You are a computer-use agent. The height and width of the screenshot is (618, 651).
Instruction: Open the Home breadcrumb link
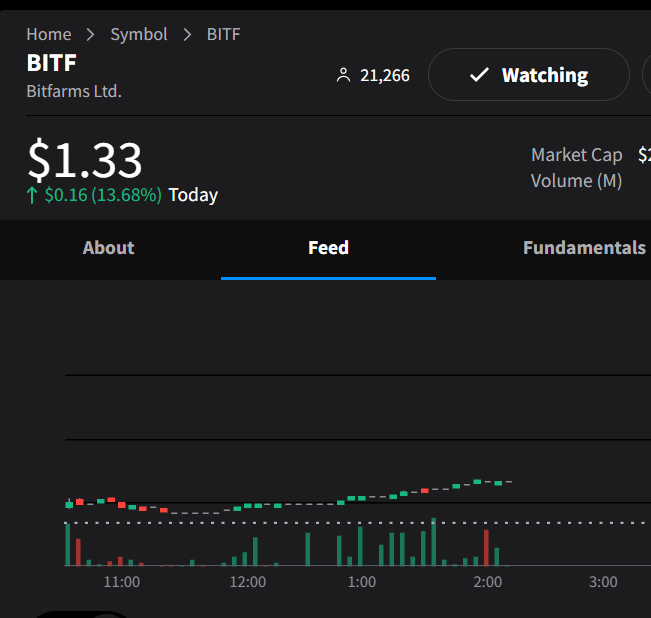coord(49,34)
